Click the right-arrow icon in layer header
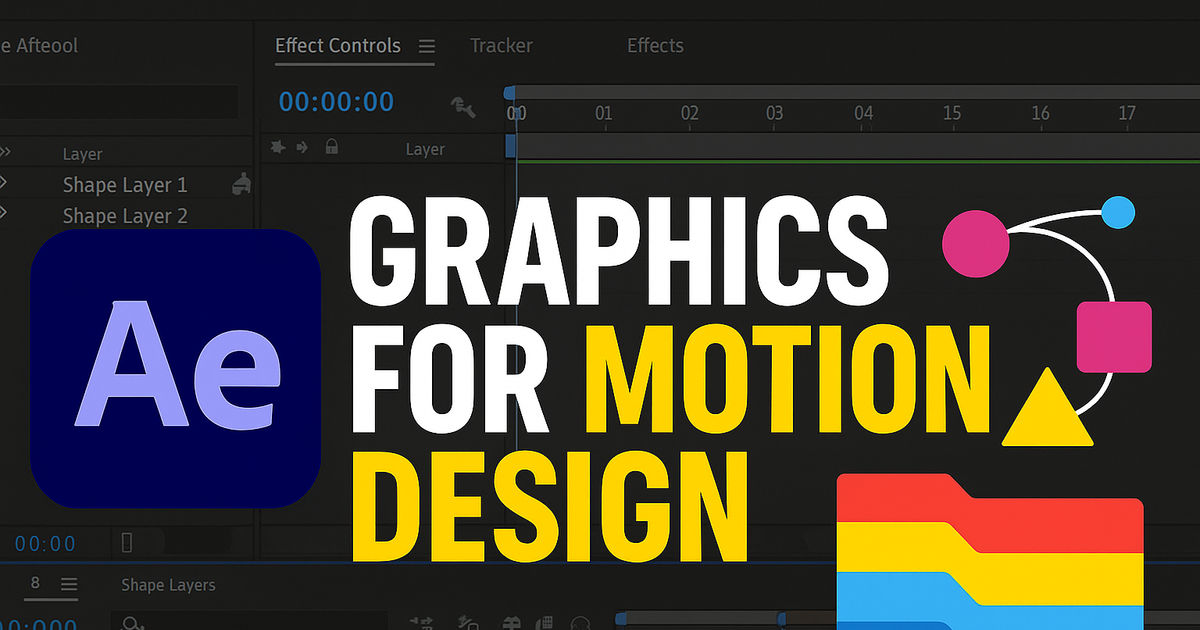Image resolution: width=1200 pixels, height=630 pixels. coord(303,148)
